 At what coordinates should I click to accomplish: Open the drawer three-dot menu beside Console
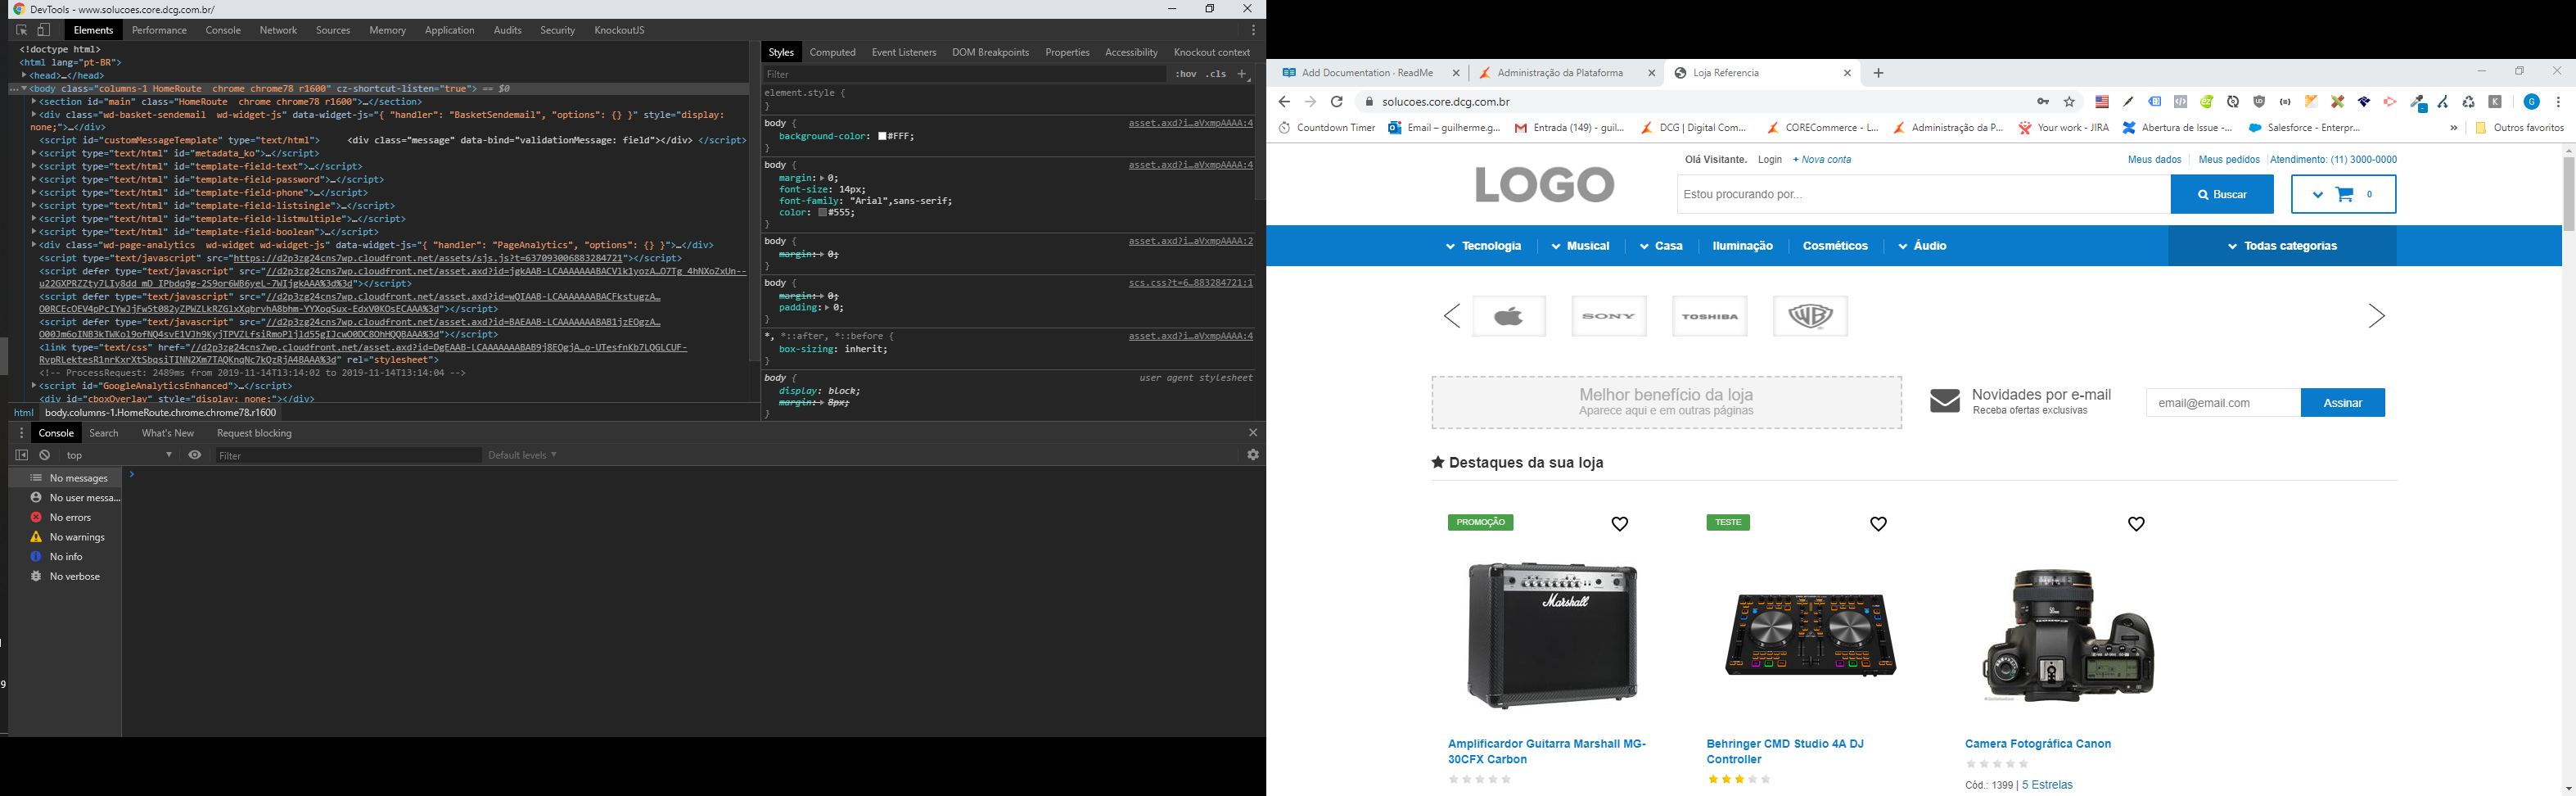[21, 433]
